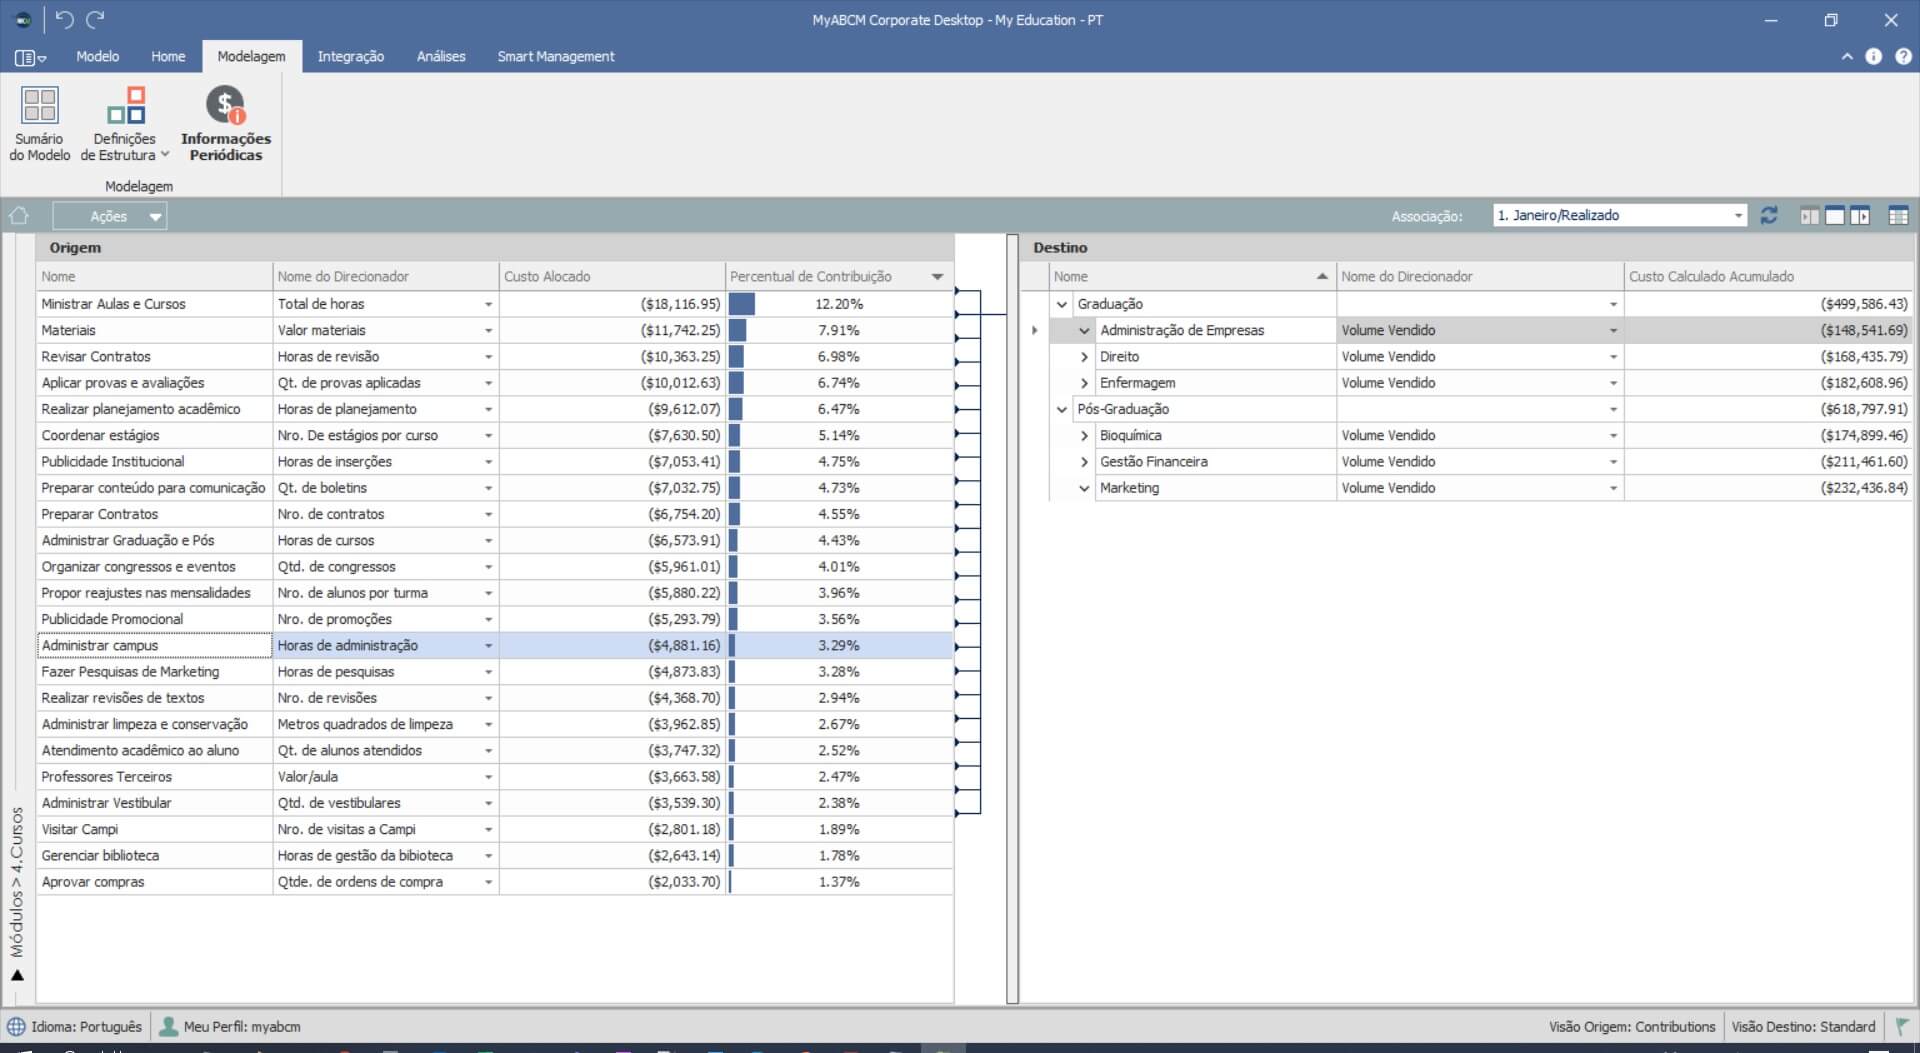Switch to single panel layout
Image resolution: width=1920 pixels, height=1053 pixels.
pyautogui.click(x=1835, y=216)
